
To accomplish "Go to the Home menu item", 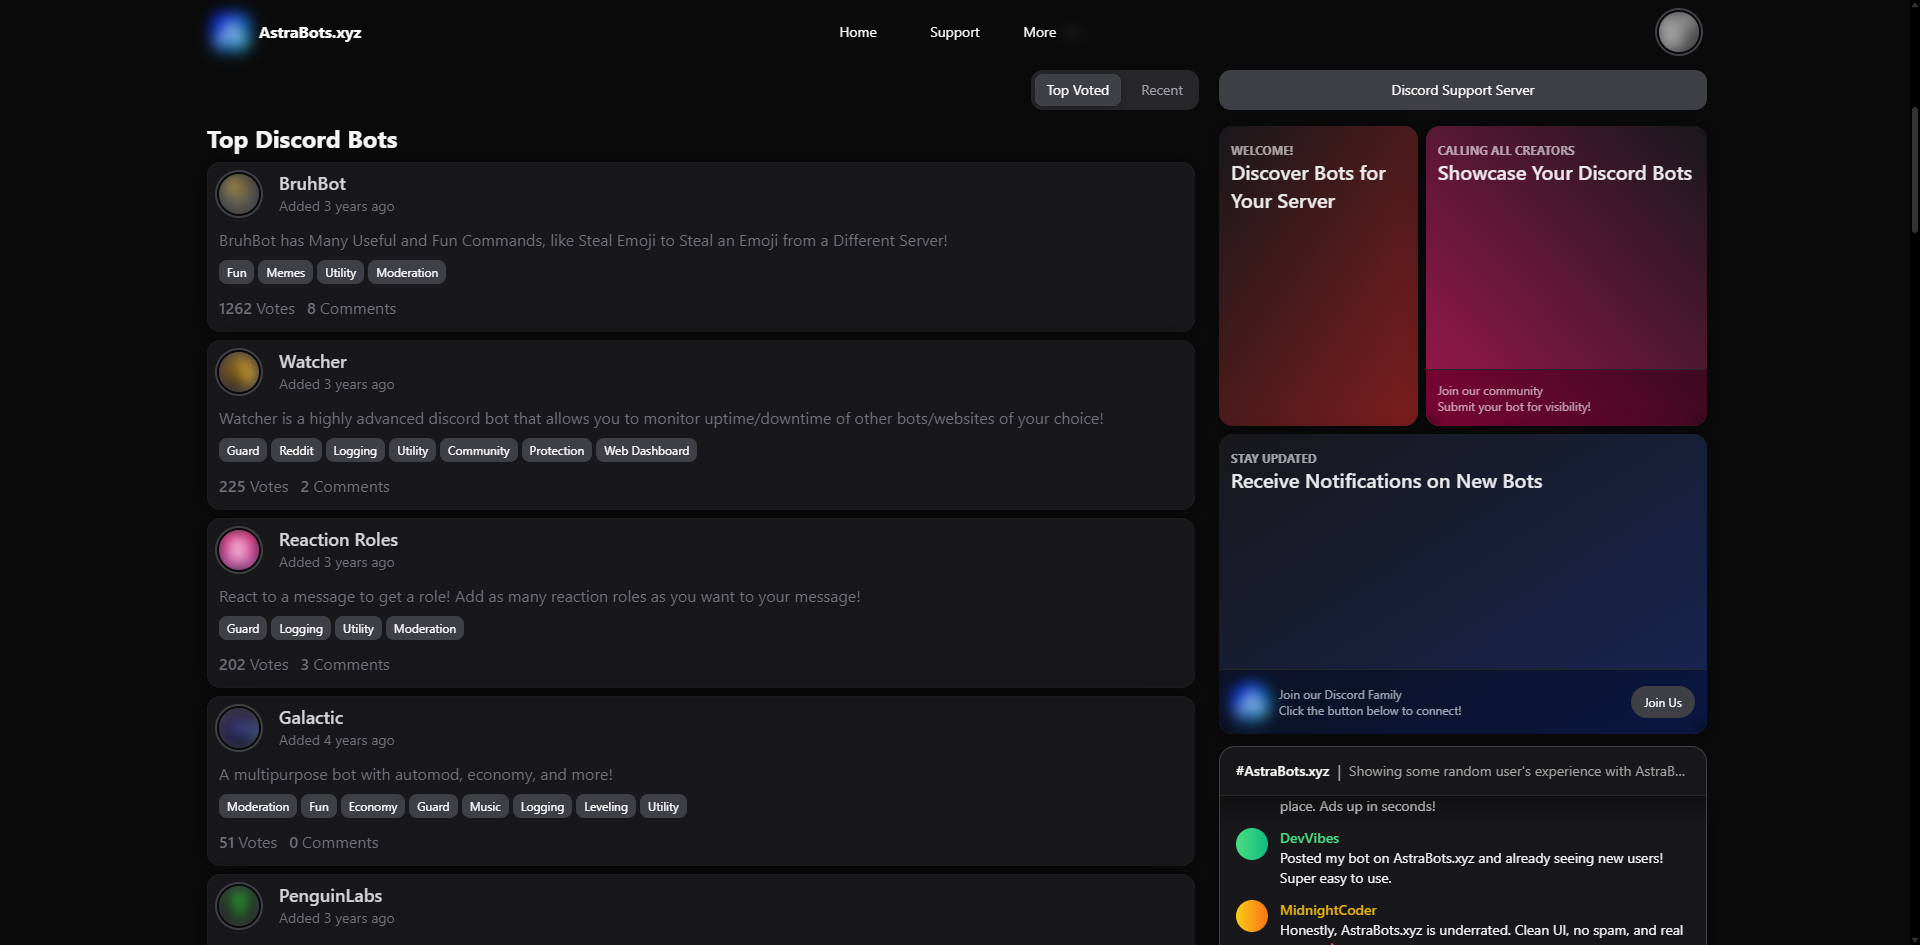I will pos(858,32).
